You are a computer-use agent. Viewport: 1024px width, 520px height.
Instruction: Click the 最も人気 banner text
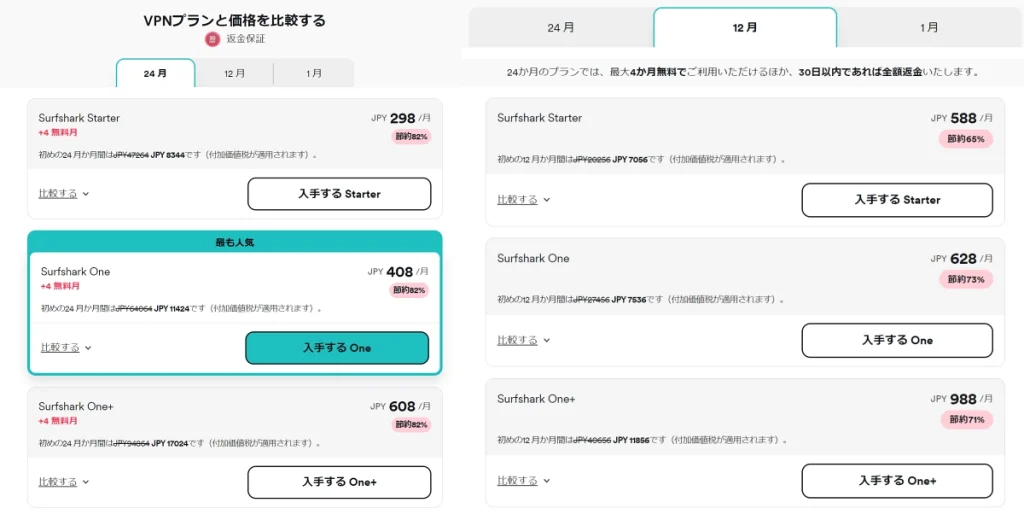[234, 242]
